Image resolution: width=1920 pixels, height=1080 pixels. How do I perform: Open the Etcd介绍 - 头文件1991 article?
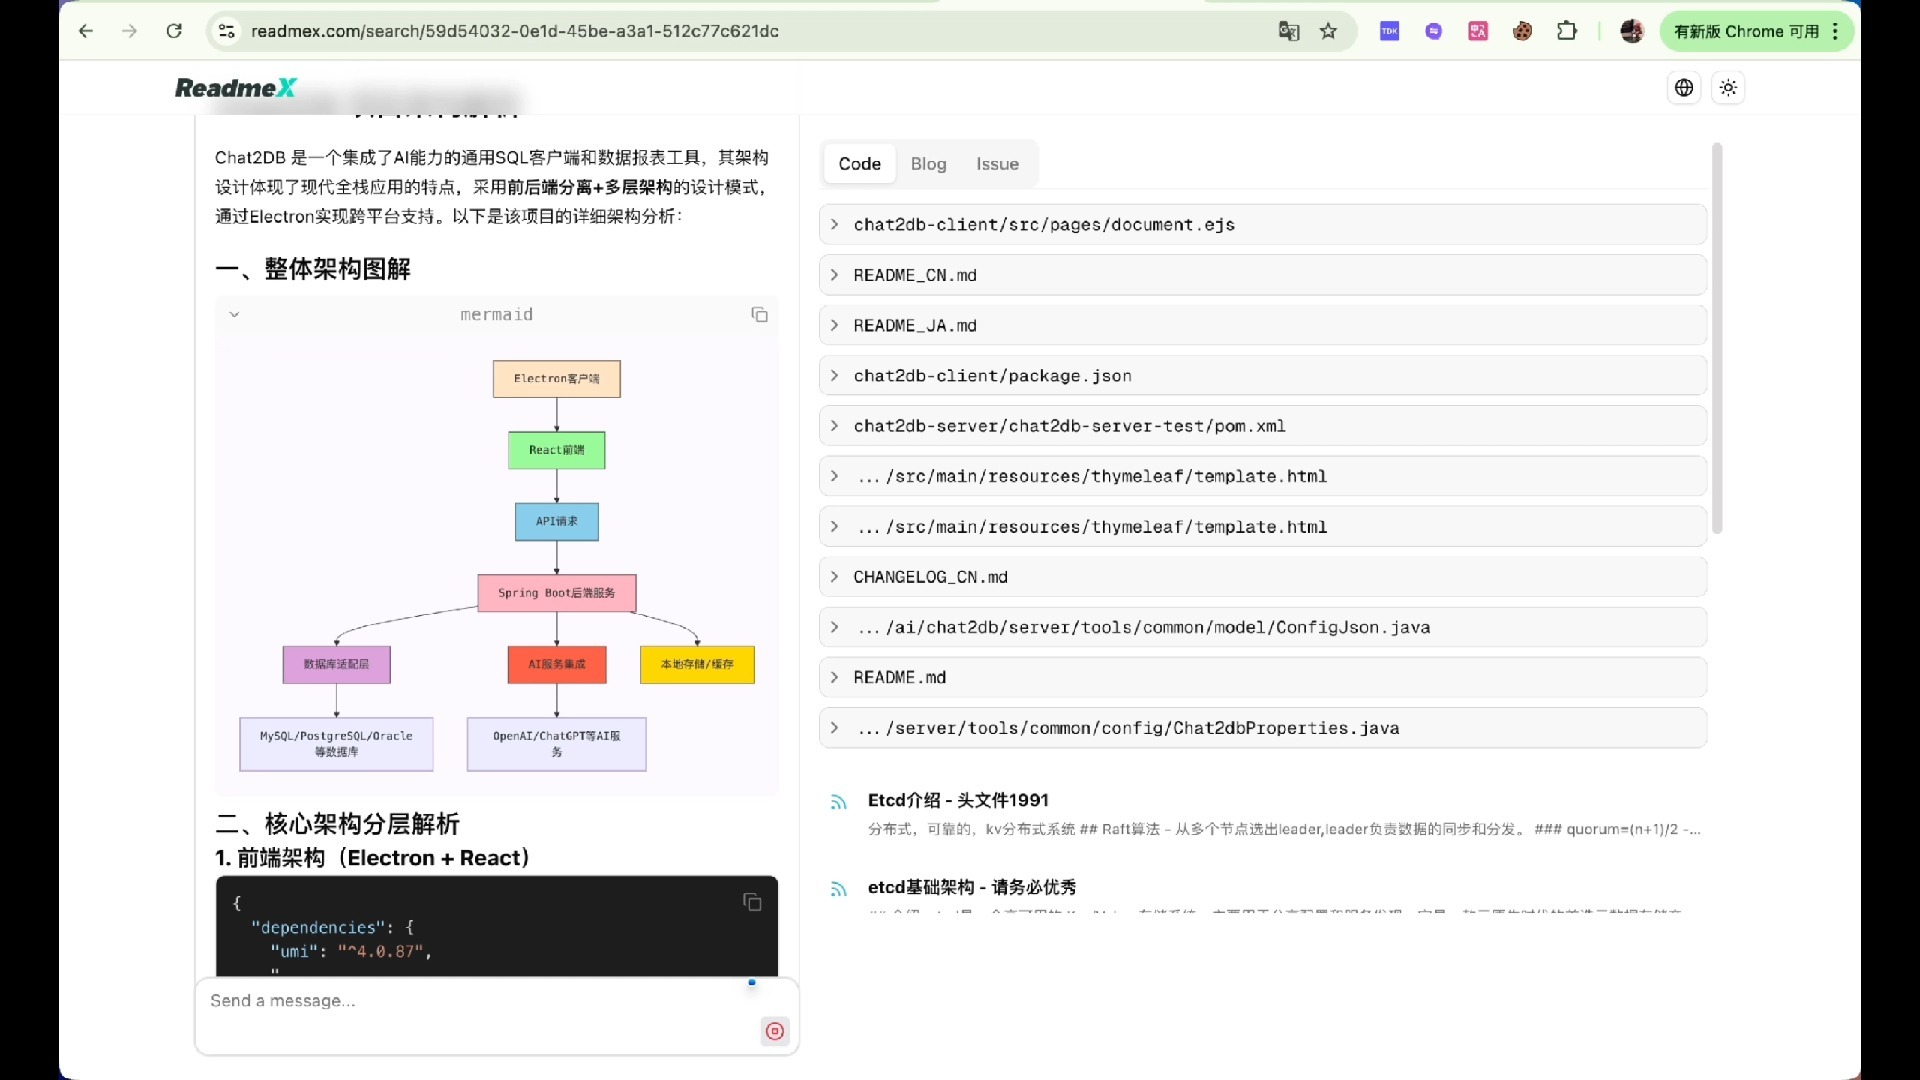[958, 800]
